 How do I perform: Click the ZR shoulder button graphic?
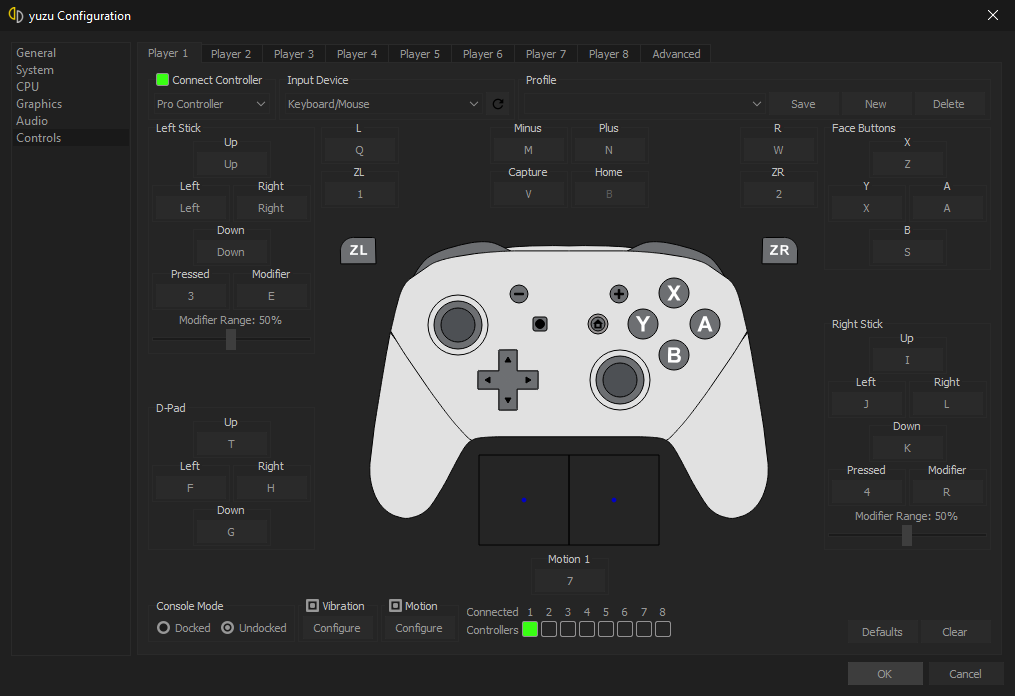pos(779,251)
